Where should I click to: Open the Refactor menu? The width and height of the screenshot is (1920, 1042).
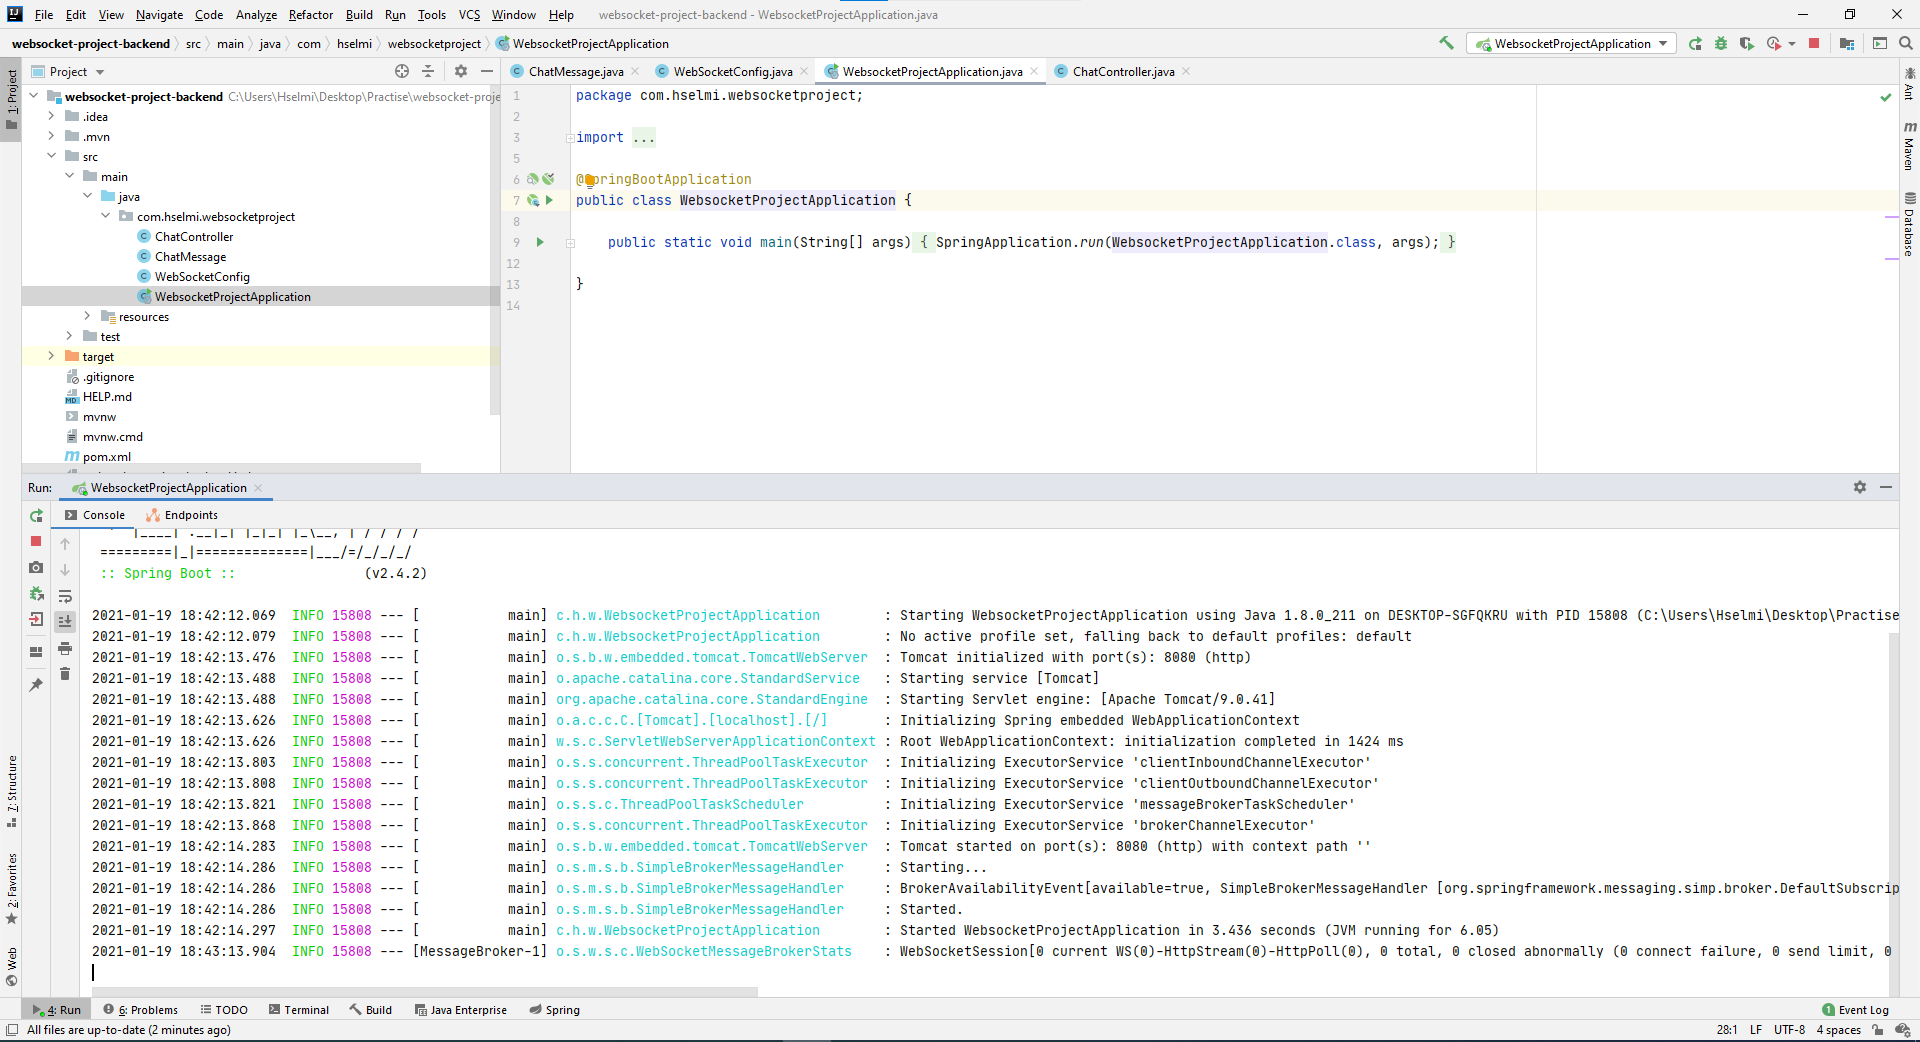click(x=310, y=15)
